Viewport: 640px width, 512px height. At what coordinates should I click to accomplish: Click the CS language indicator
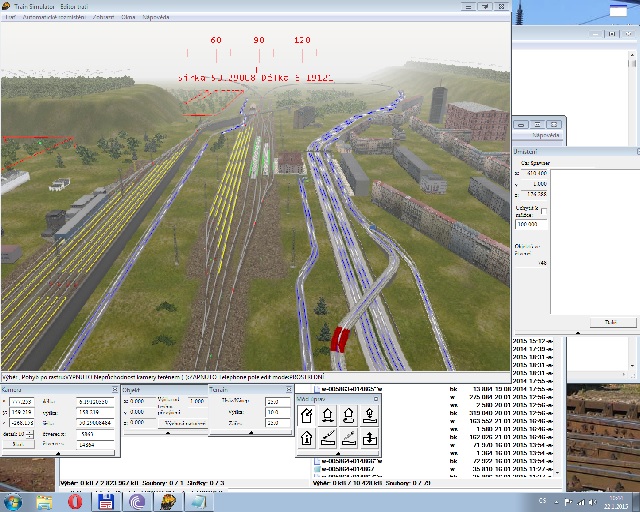[x=542, y=501]
